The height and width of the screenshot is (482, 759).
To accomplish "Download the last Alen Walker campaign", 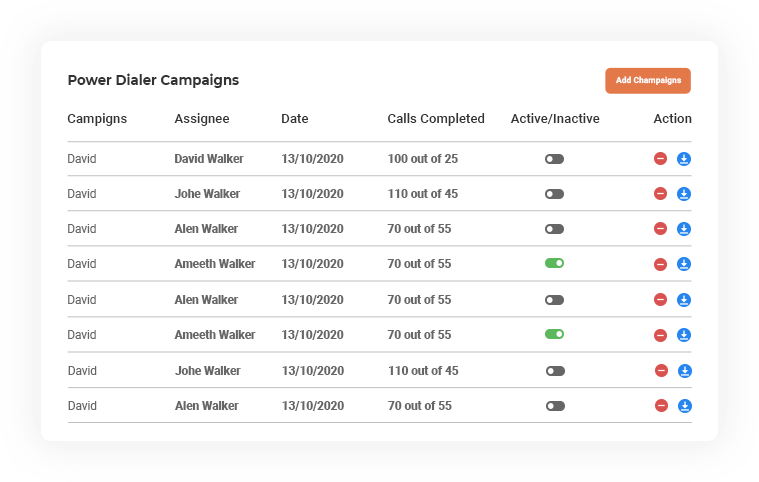I will click(x=685, y=406).
